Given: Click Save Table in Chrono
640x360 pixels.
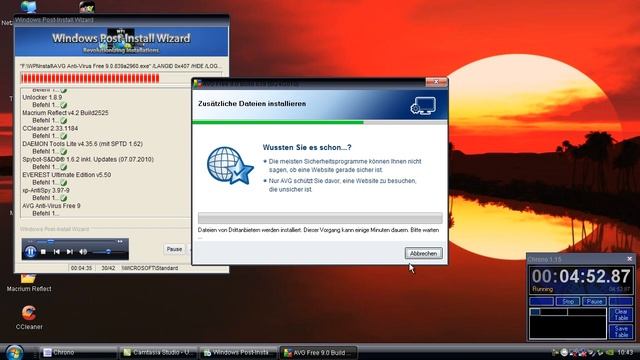Looking at the screenshot, I should tap(621, 331).
